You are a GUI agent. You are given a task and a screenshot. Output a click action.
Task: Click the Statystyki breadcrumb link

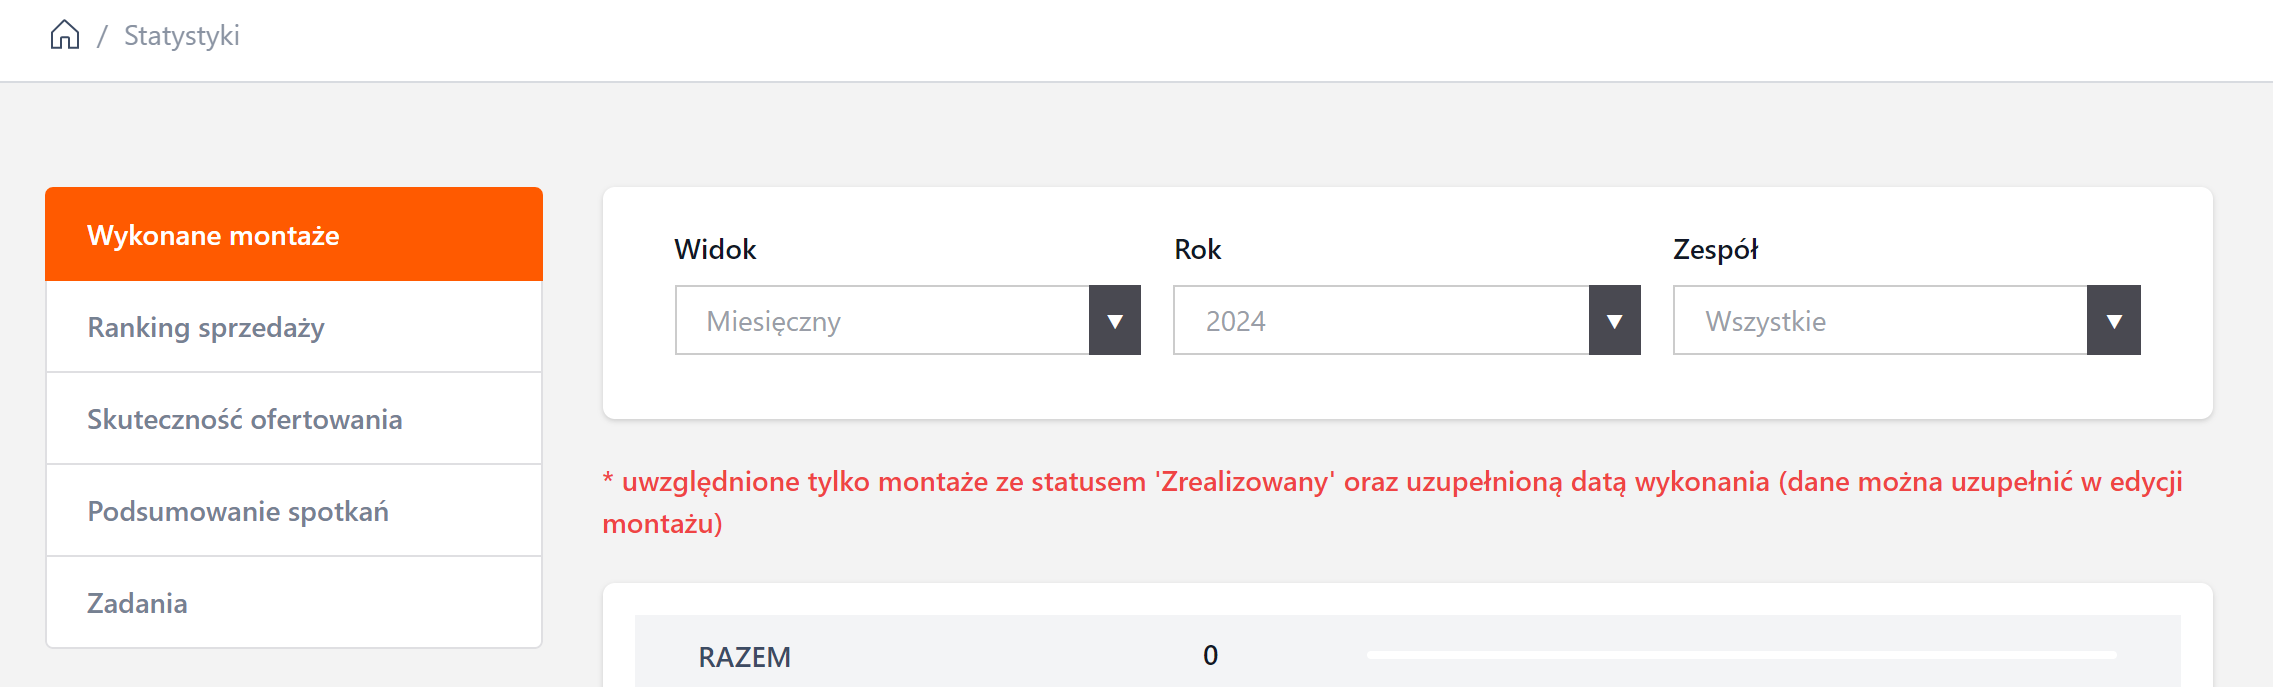tap(181, 36)
